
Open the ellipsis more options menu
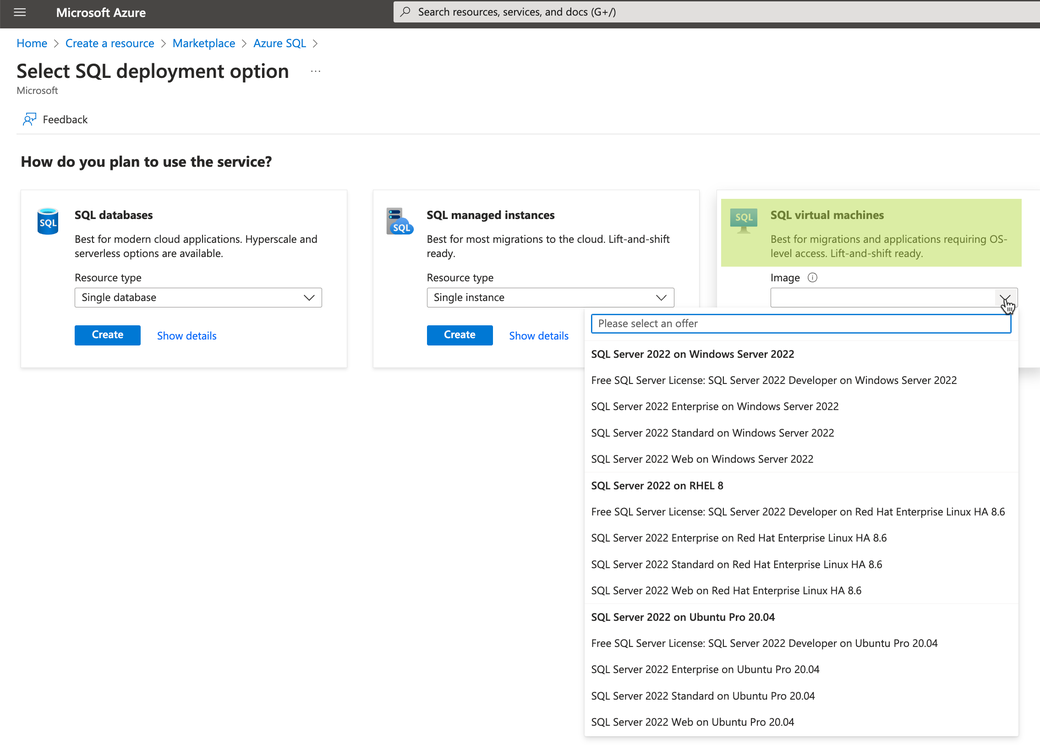coord(316,71)
